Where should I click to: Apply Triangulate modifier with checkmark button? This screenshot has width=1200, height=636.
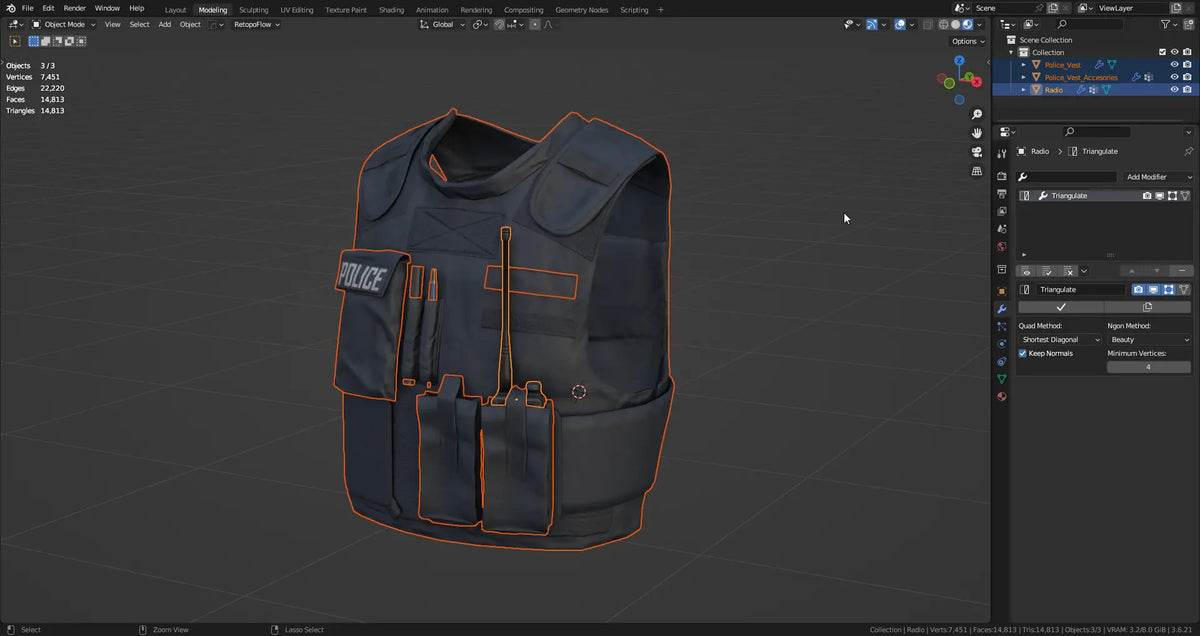tap(1060, 307)
